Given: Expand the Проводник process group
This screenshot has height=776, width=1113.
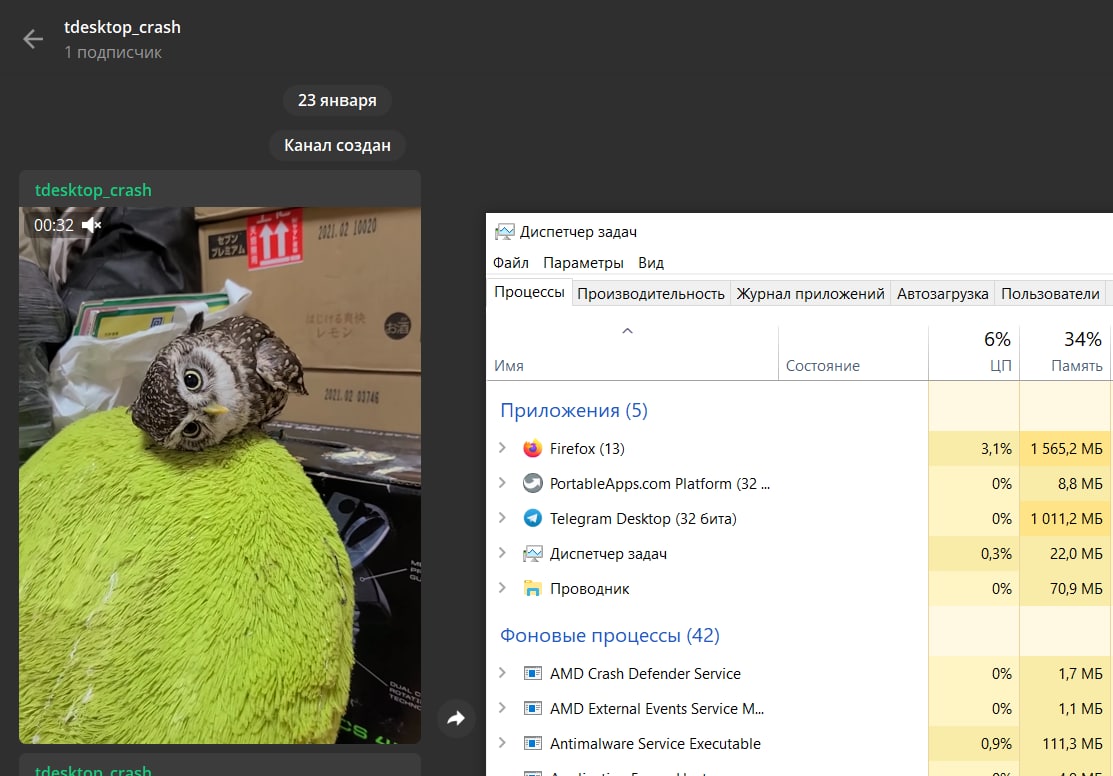Looking at the screenshot, I should [x=503, y=588].
